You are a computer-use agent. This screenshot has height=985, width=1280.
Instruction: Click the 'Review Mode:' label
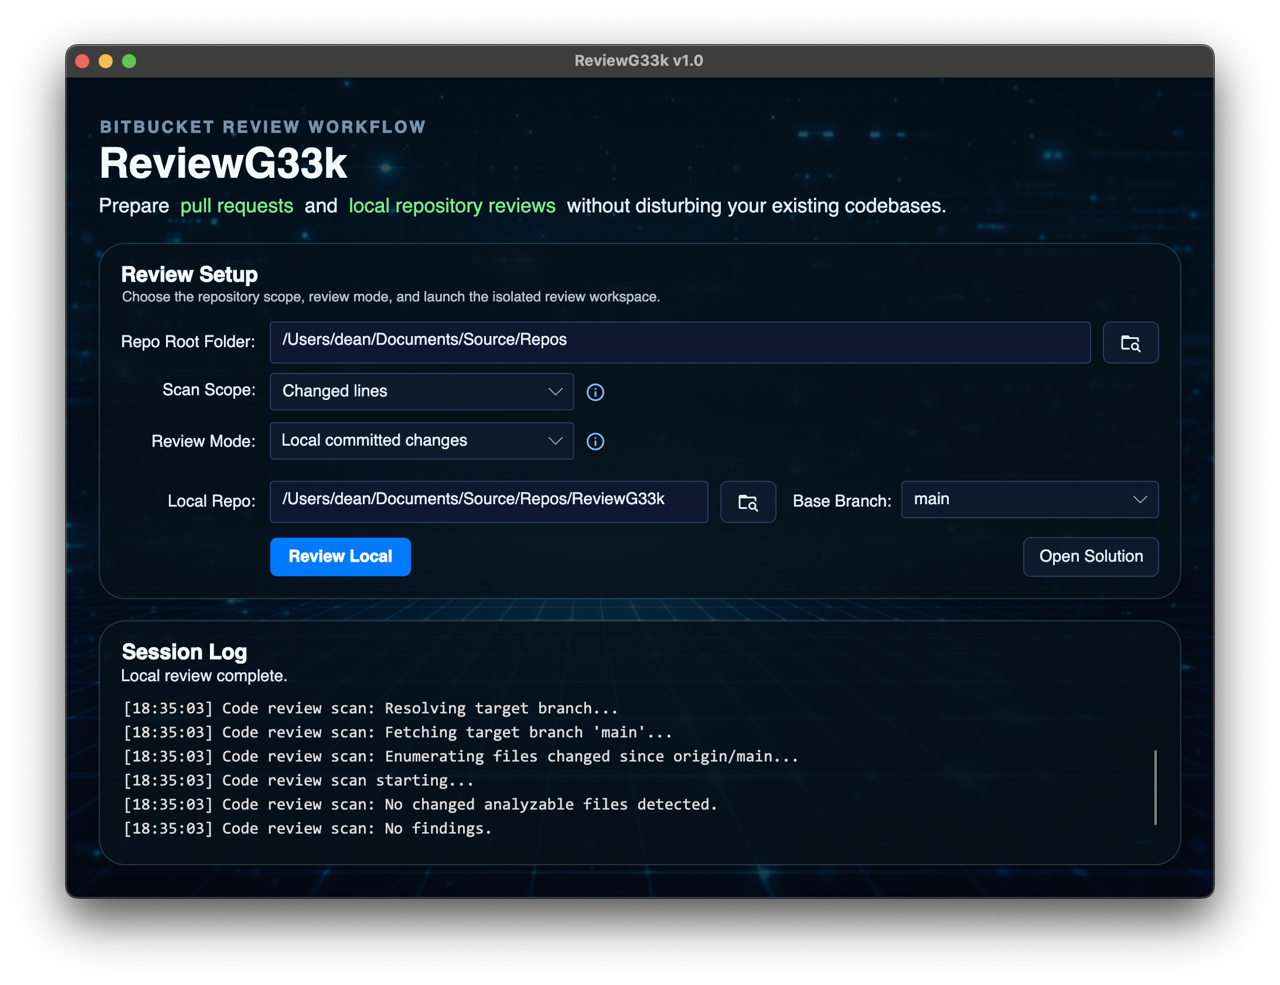click(x=203, y=441)
